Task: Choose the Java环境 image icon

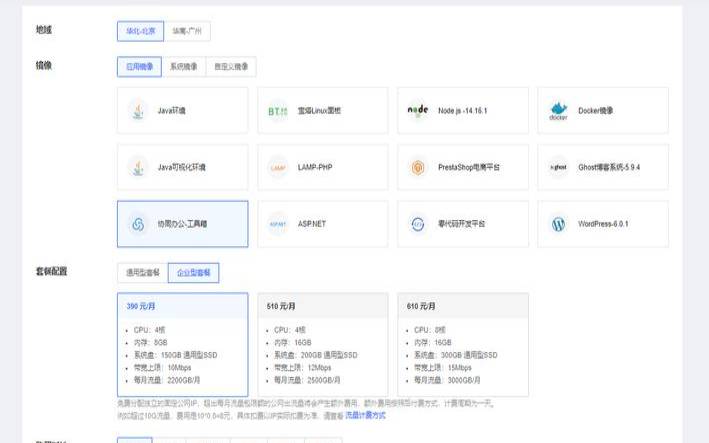Action: [x=138, y=111]
